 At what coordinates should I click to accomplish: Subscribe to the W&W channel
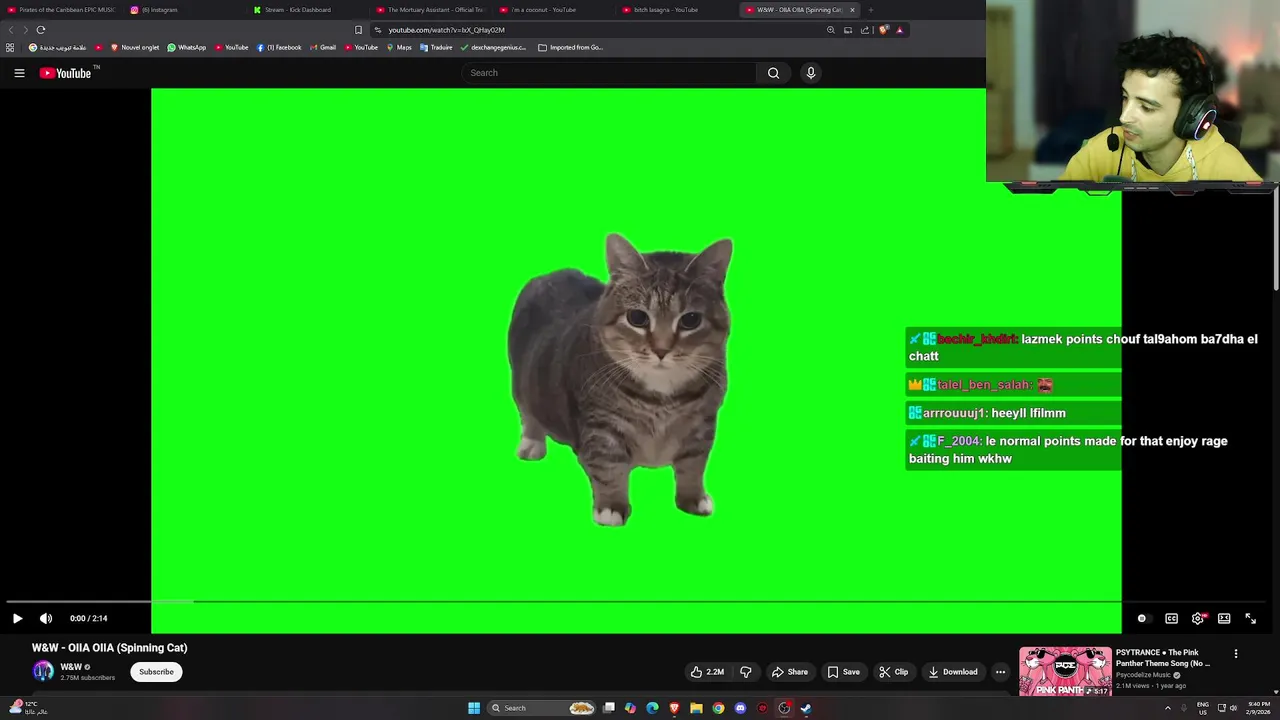tap(156, 672)
